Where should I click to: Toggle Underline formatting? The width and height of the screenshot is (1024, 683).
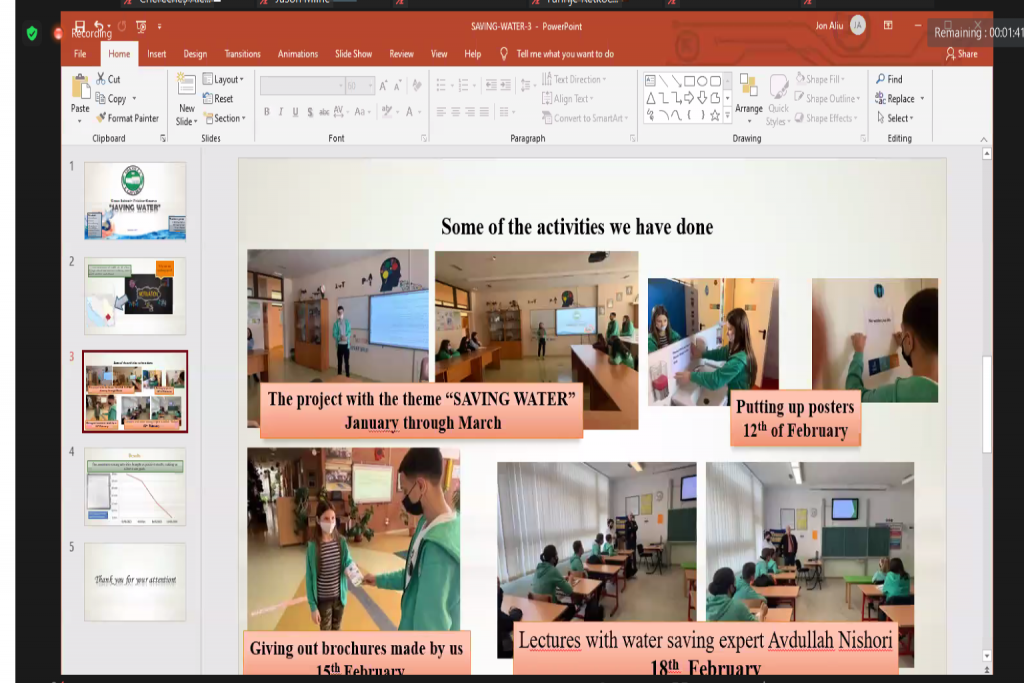(295, 112)
